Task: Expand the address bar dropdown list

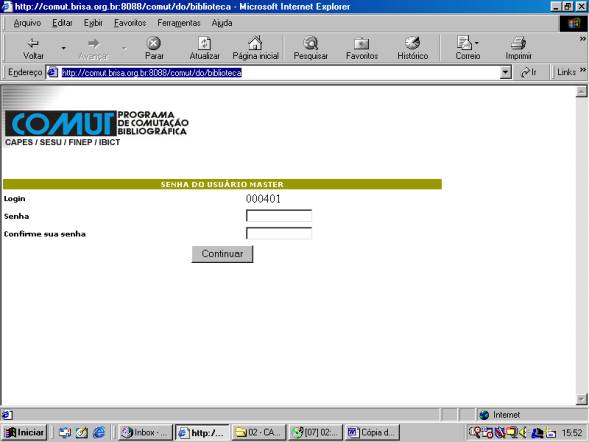Action: 506,72
